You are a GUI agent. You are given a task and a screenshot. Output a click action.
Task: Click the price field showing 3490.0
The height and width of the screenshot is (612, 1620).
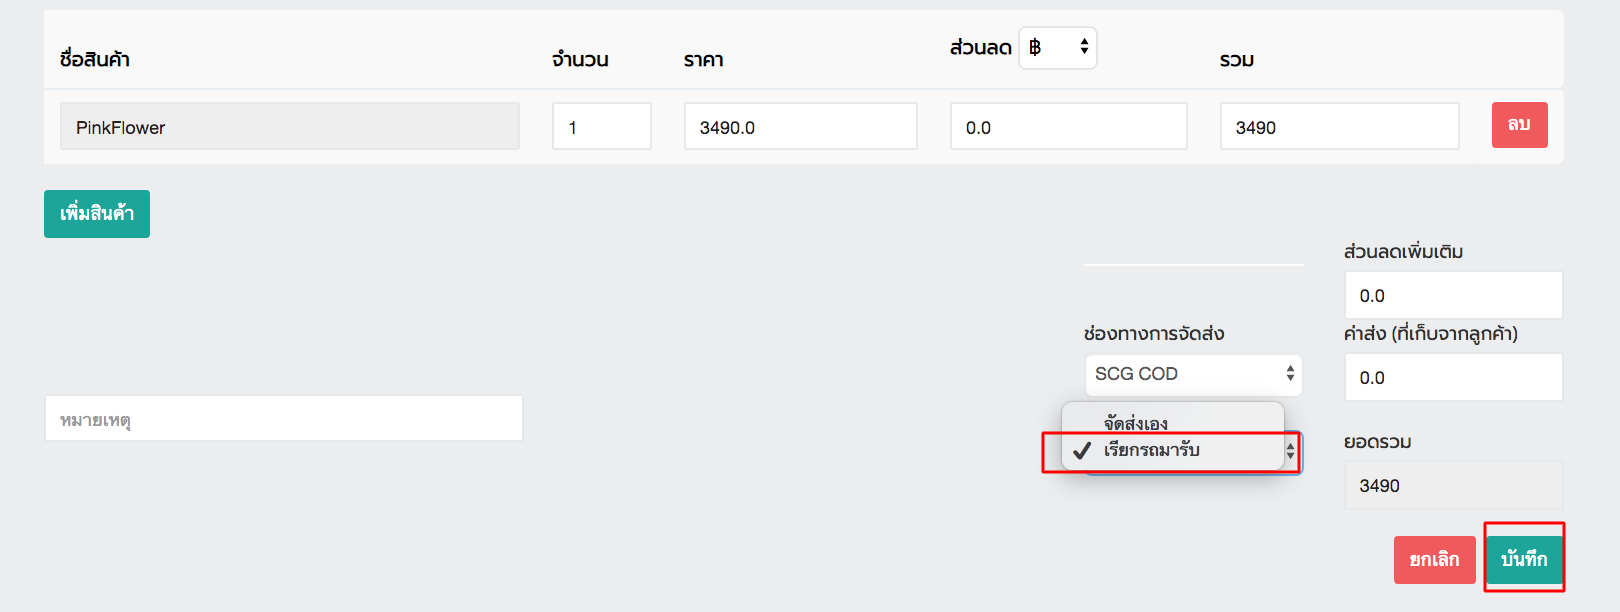pos(800,126)
